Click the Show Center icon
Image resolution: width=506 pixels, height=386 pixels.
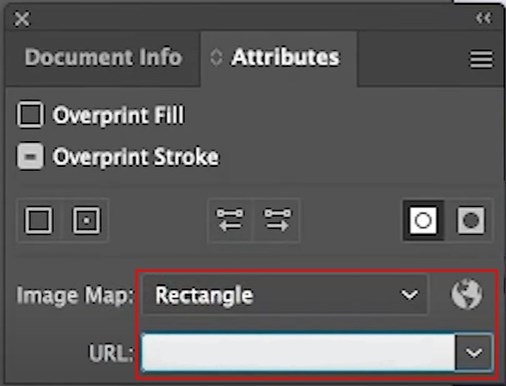click(86, 220)
